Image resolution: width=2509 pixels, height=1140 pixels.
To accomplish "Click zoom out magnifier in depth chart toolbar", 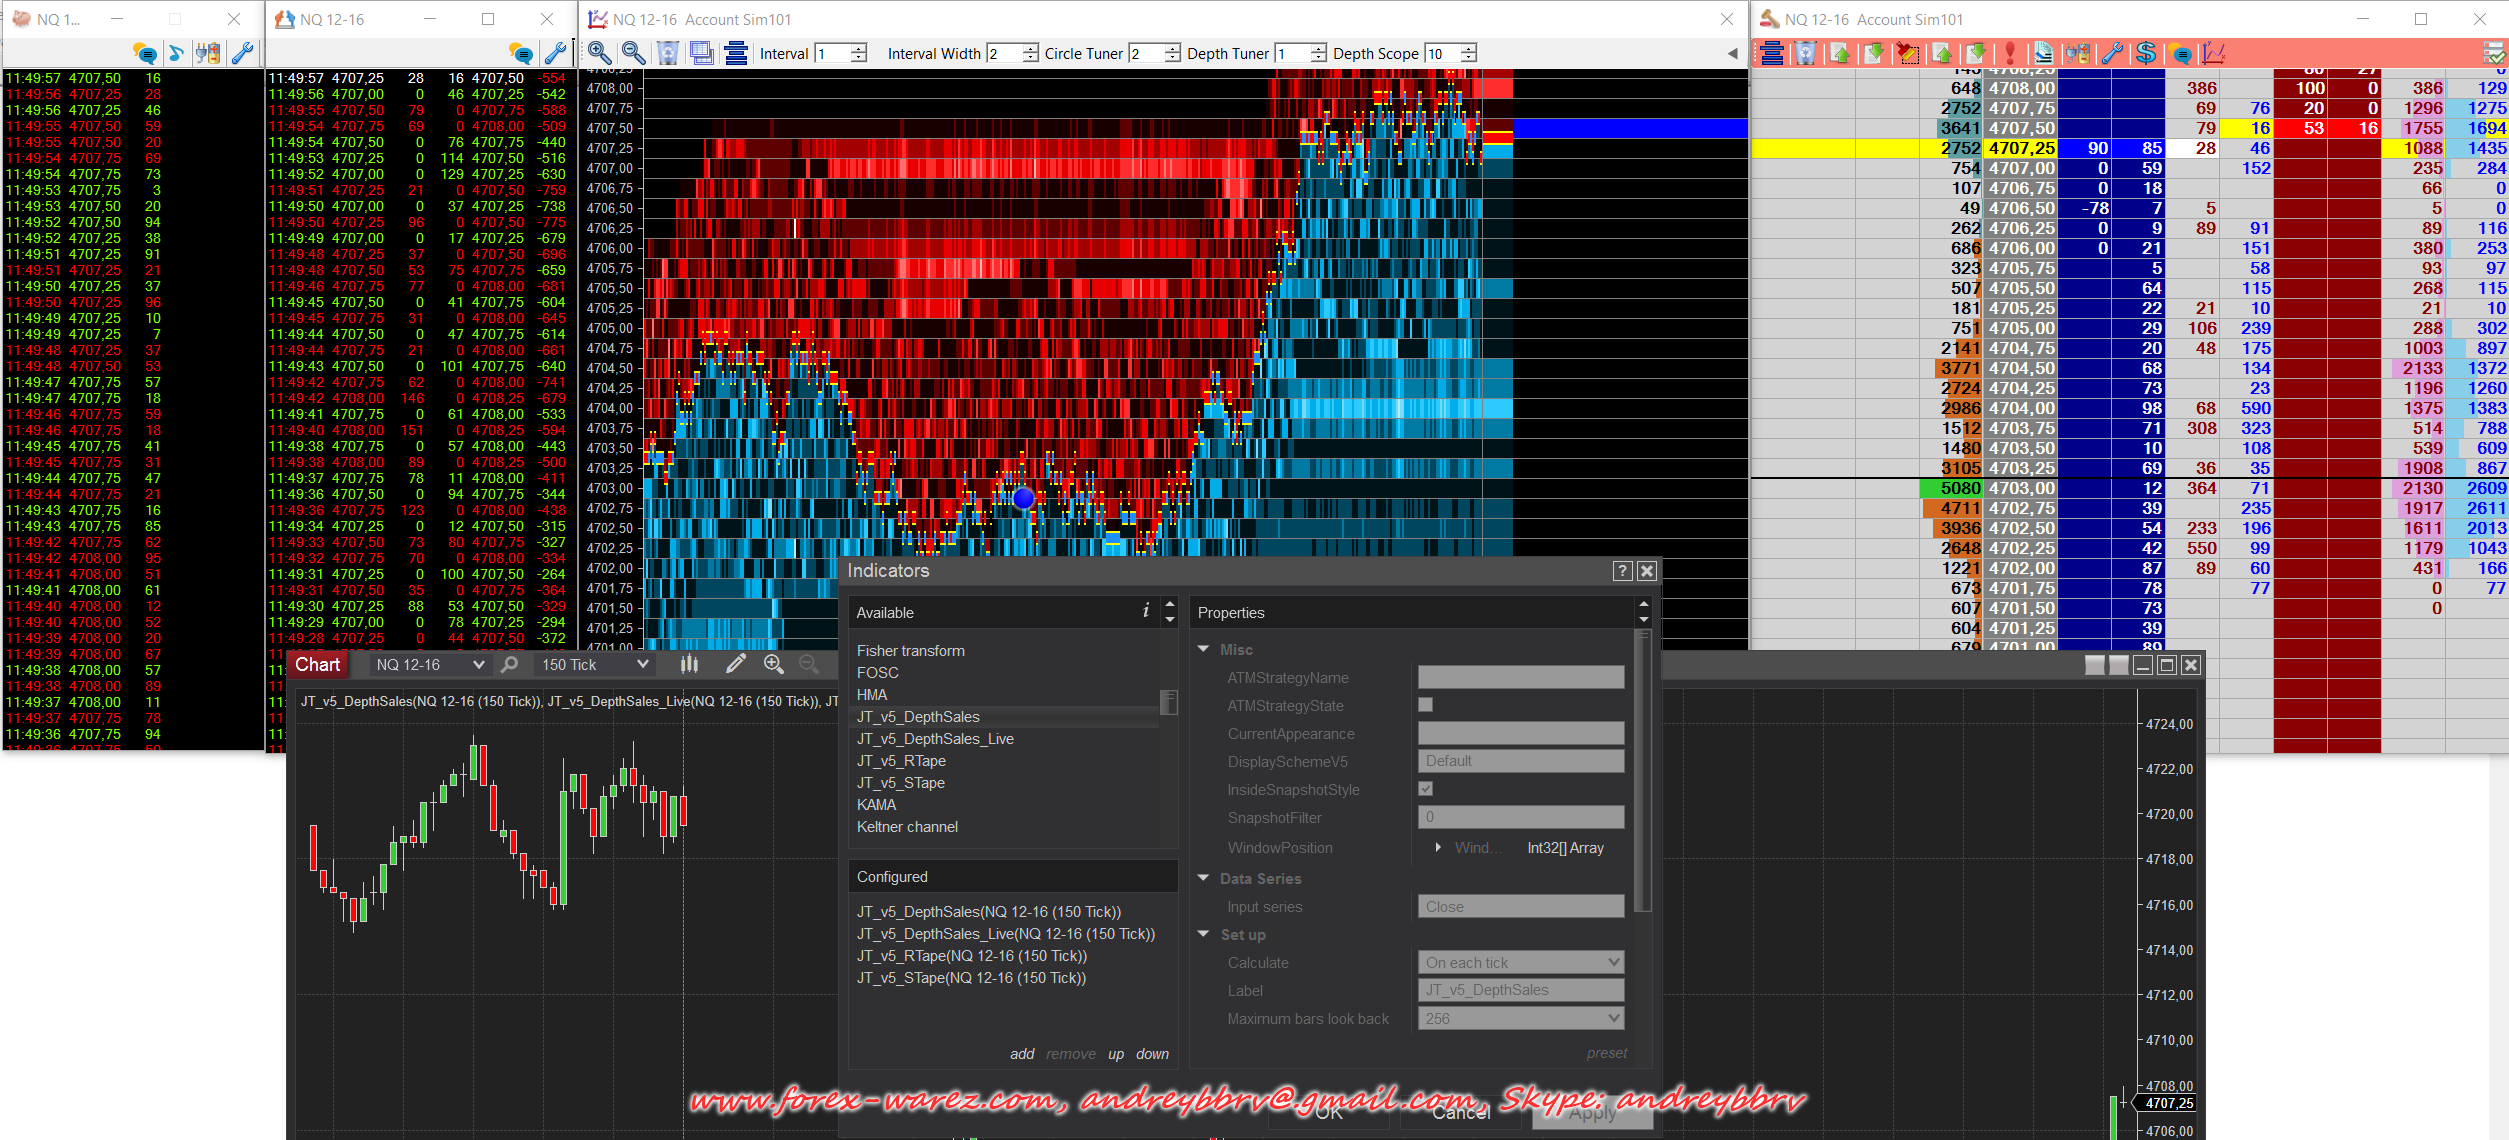I will pos(633,53).
